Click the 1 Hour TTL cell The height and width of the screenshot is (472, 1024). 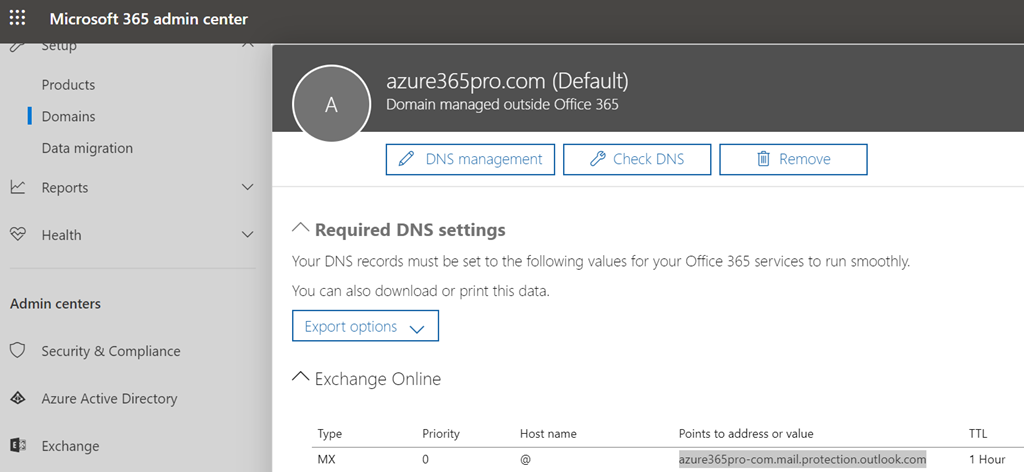pyautogui.click(x=987, y=459)
